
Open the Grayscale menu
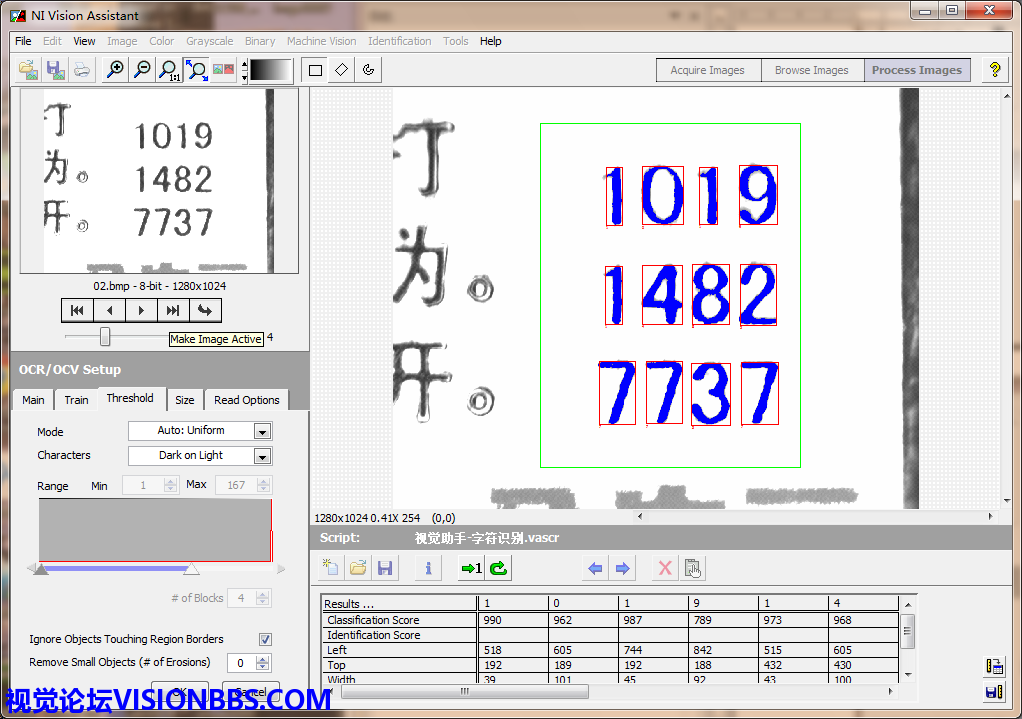[x=209, y=41]
